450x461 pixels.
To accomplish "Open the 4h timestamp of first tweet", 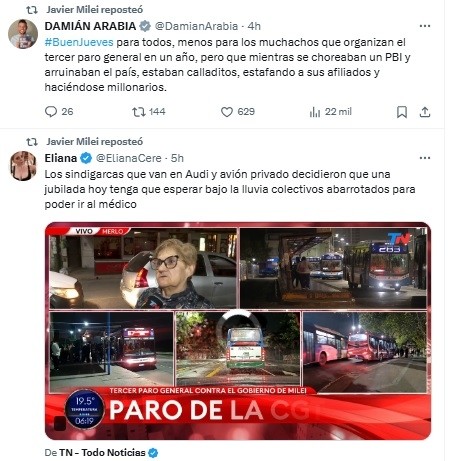I will [x=254, y=26].
